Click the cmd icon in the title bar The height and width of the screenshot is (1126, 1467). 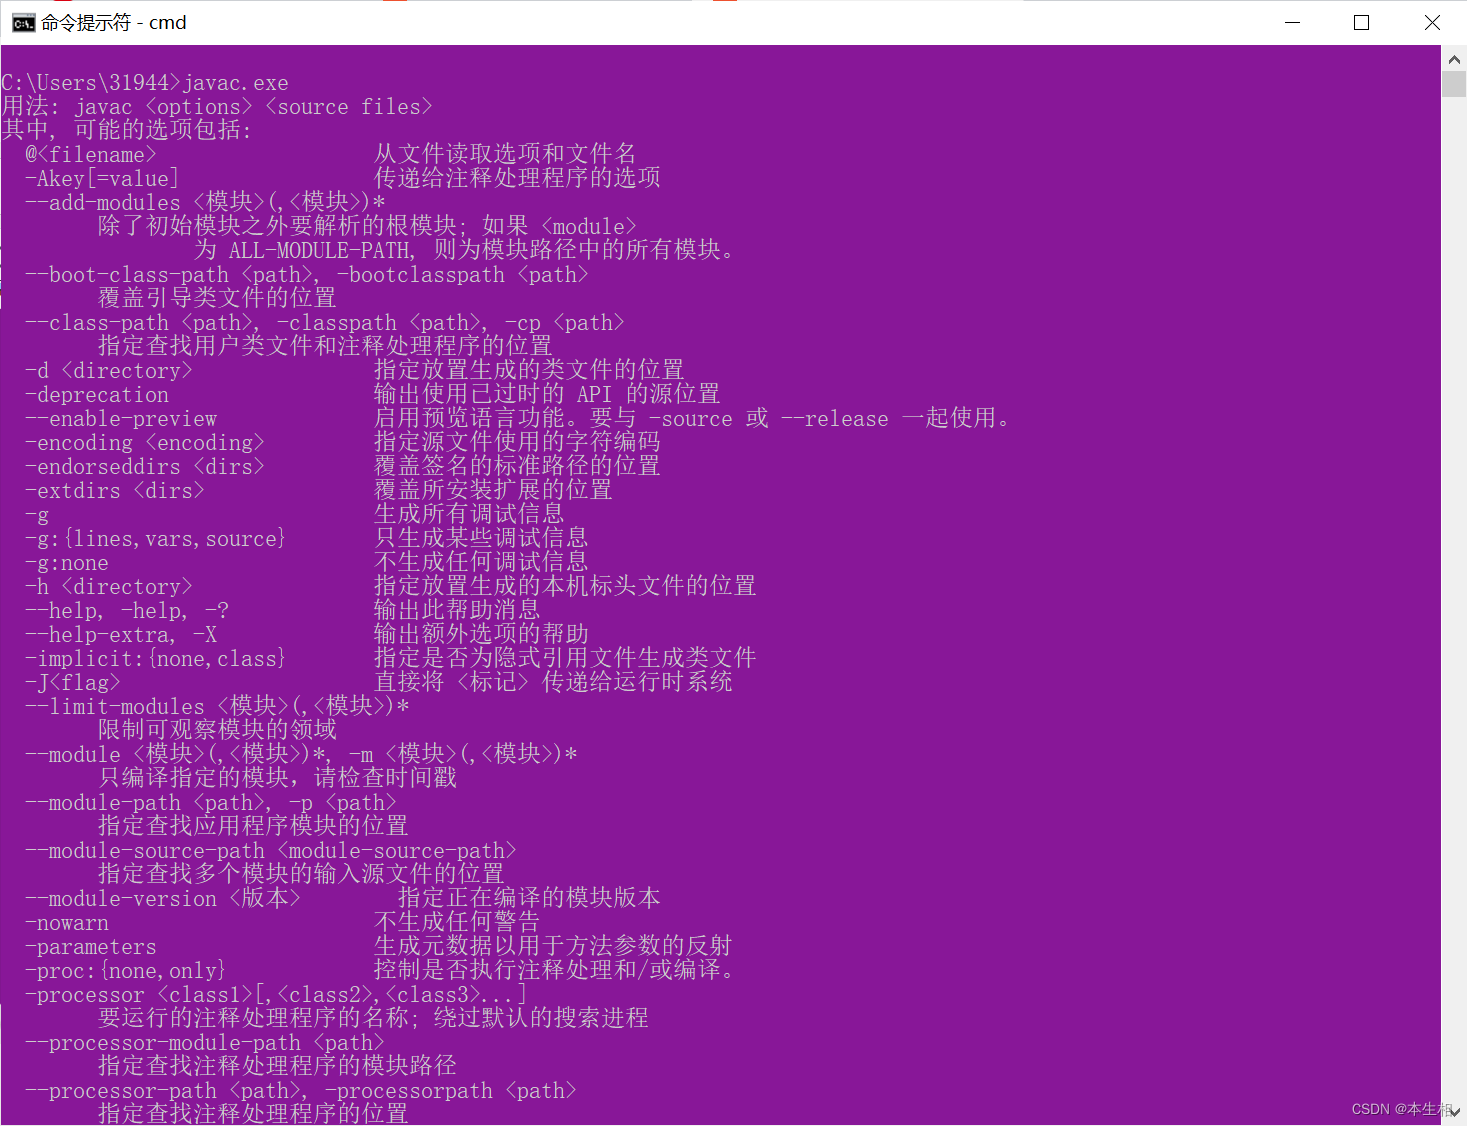click(x=23, y=23)
